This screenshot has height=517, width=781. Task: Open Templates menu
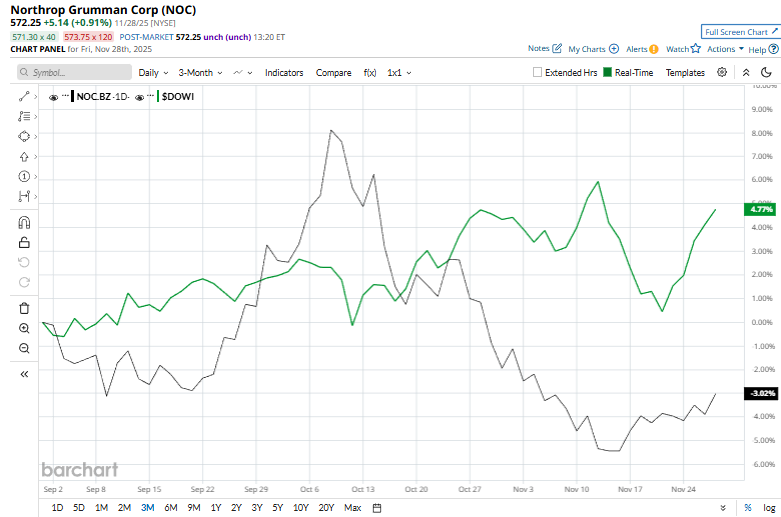pos(685,73)
